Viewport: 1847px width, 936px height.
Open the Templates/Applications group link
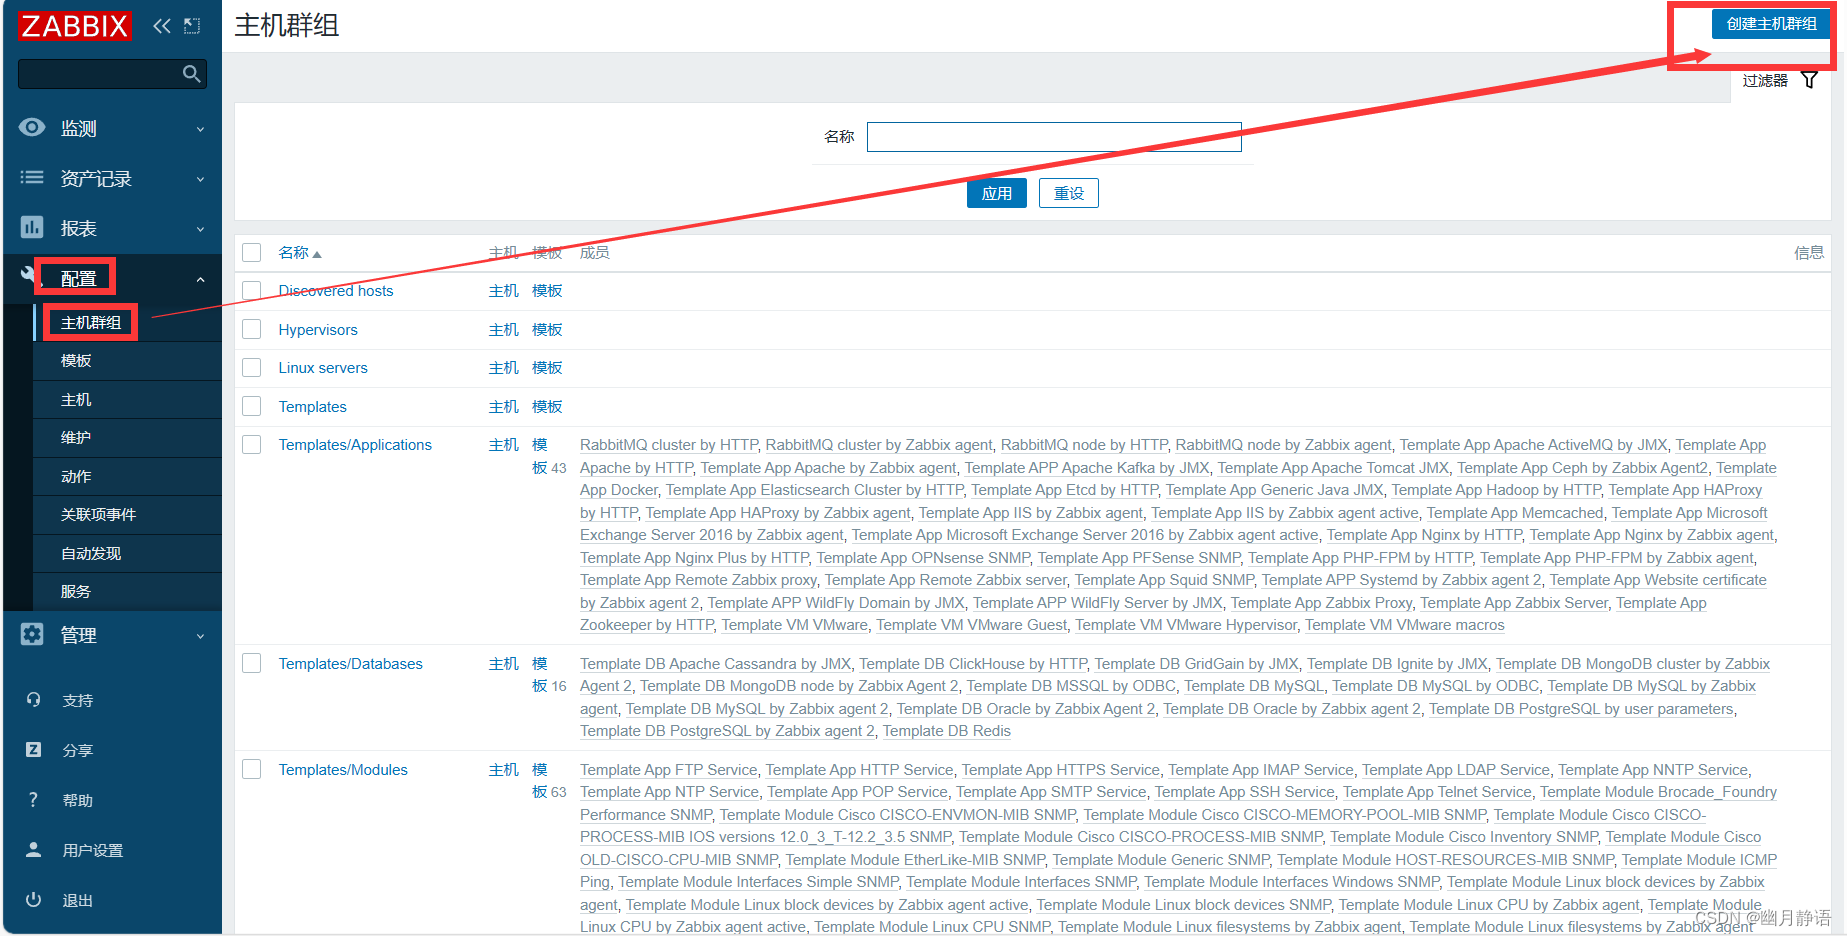355,445
